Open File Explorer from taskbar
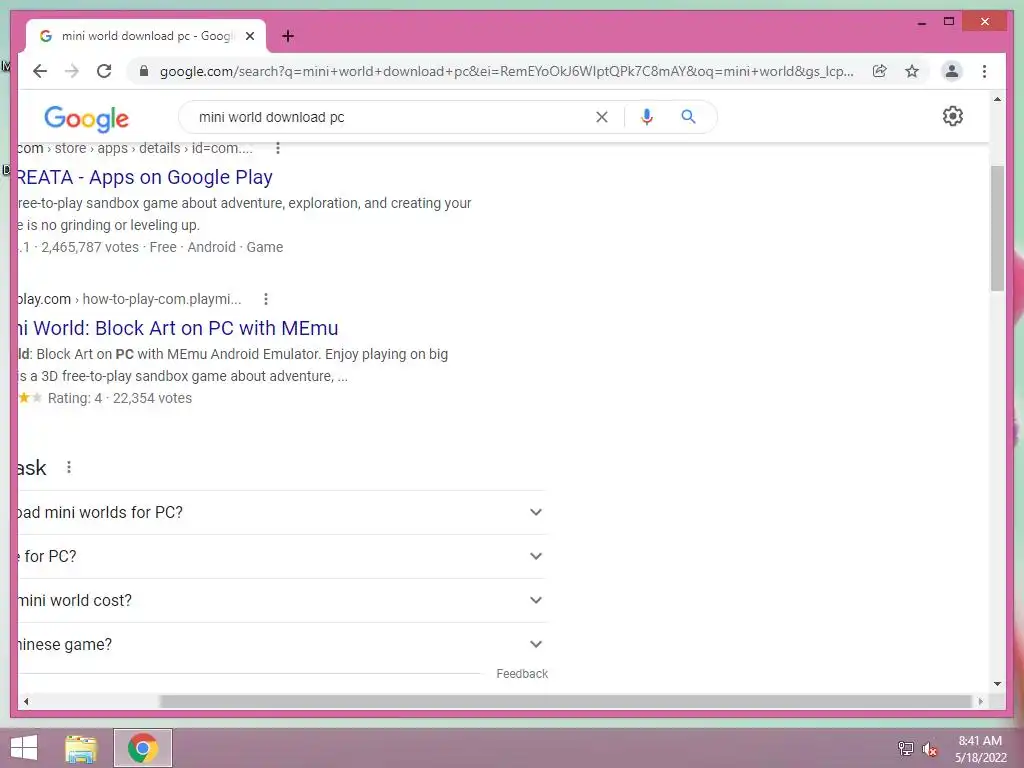The height and width of the screenshot is (768, 1024). [x=81, y=748]
